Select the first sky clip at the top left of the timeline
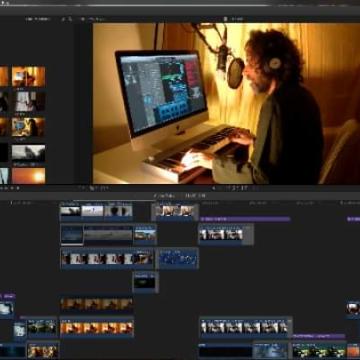This screenshot has width=360, height=360. click(x=70, y=211)
